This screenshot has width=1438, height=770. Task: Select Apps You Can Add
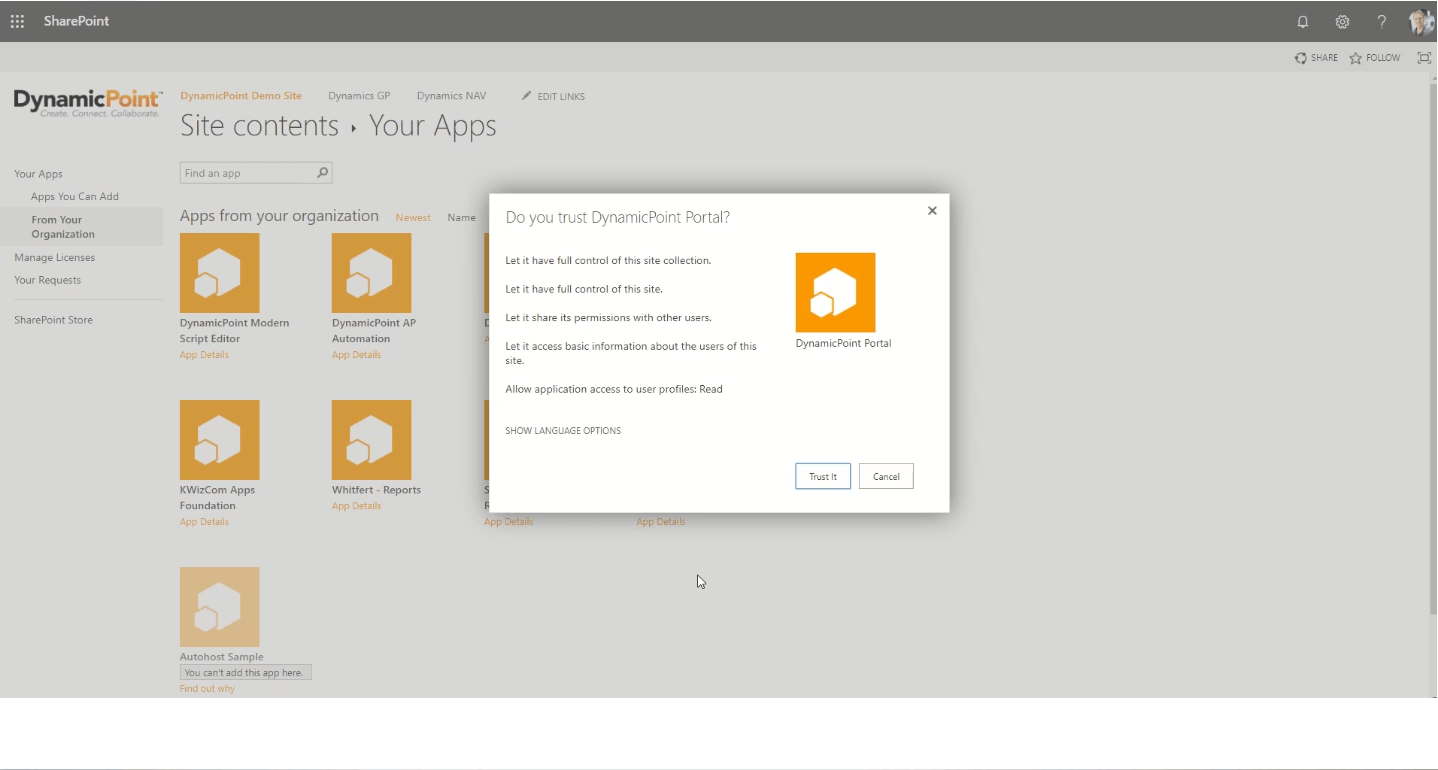pos(75,197)
